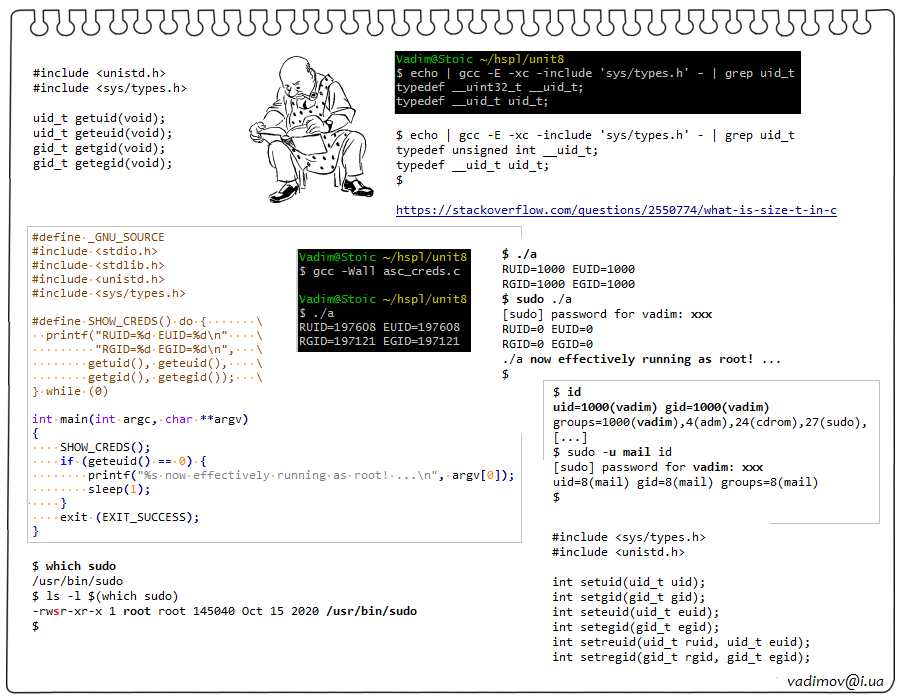Select the '-rwsr-xr-x' sudo file permissions line
This screenshot has width=900, height=700.
pos(224,610)
